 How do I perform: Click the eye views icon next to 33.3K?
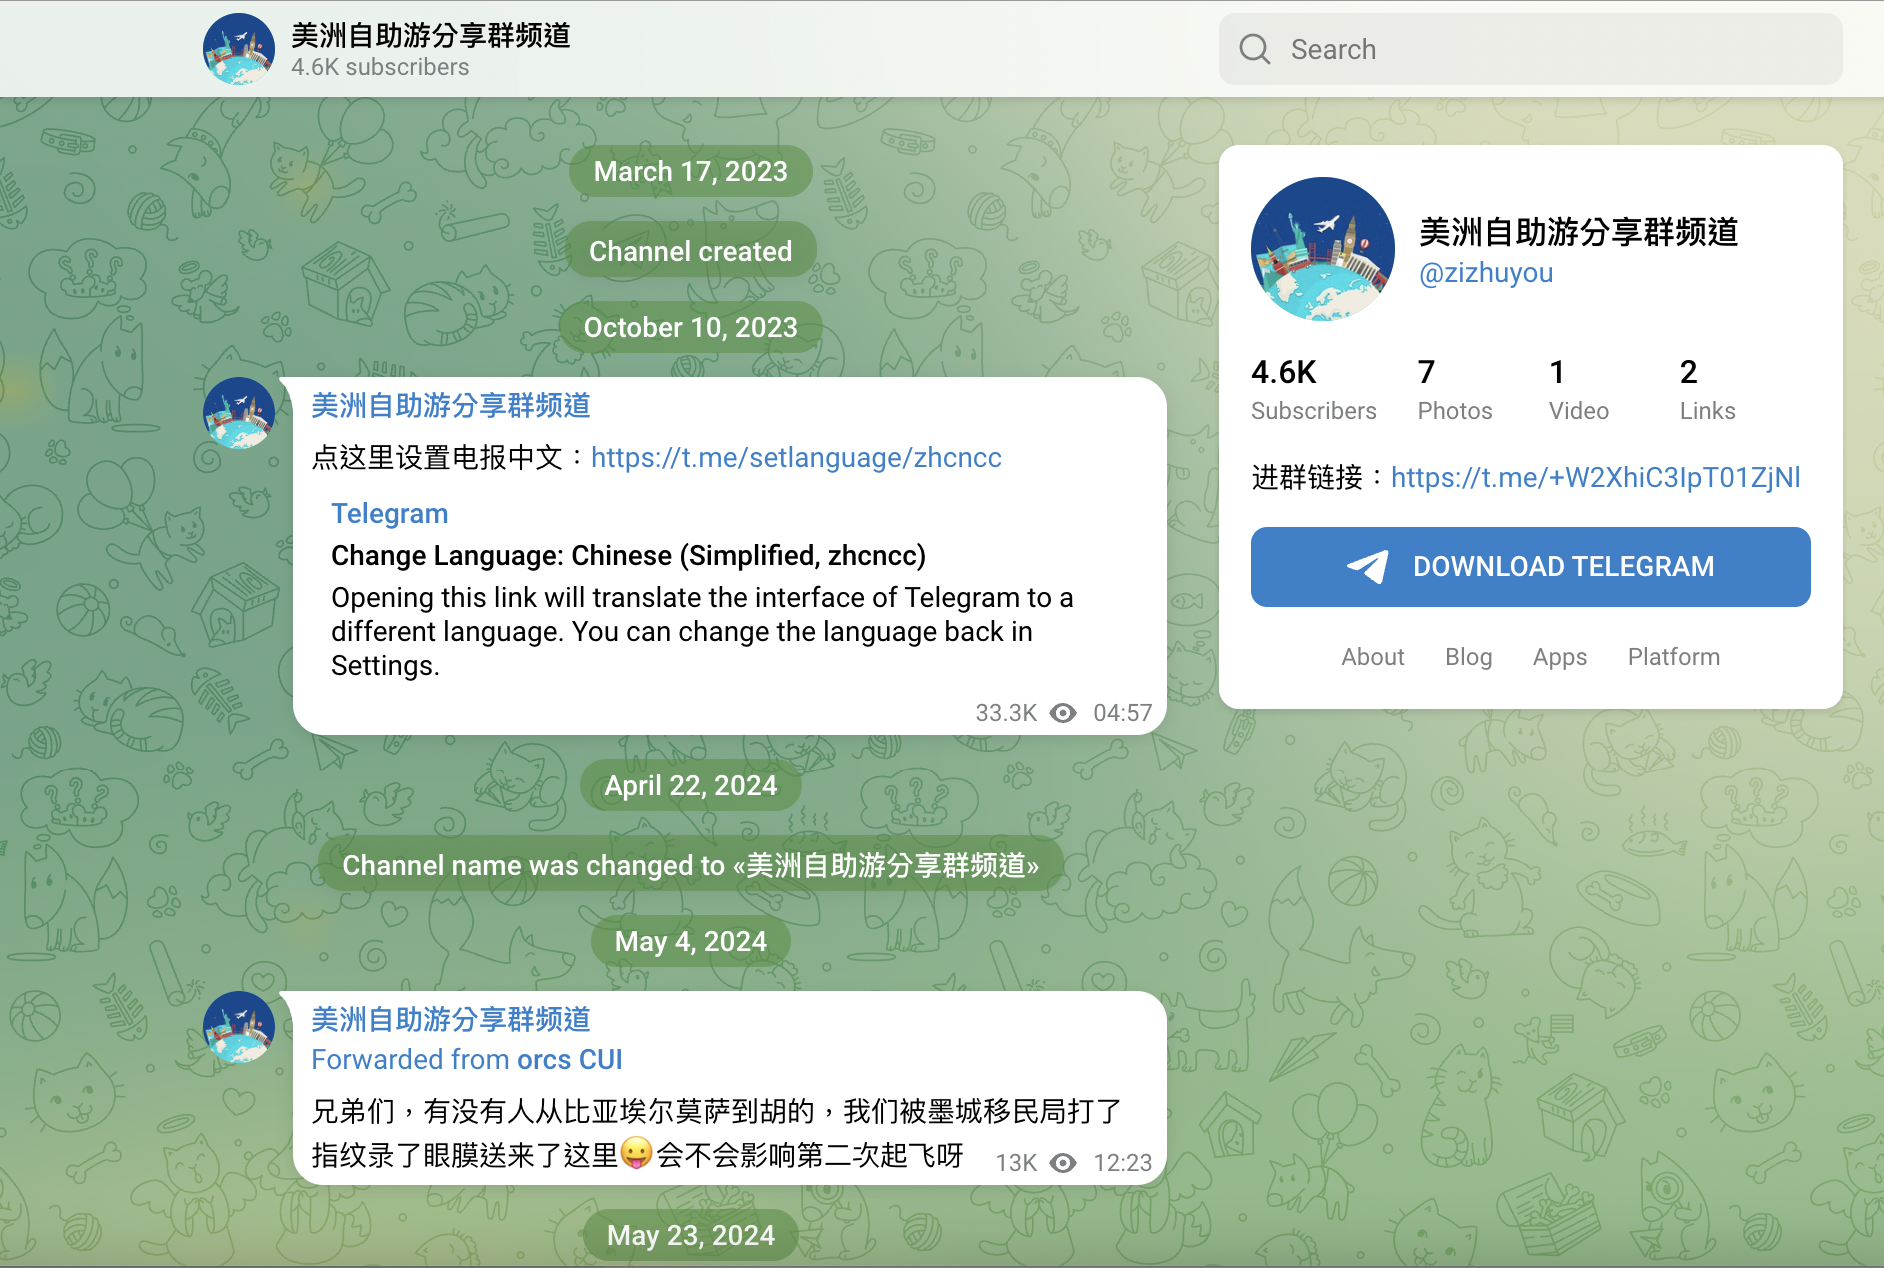[1063, 713]
